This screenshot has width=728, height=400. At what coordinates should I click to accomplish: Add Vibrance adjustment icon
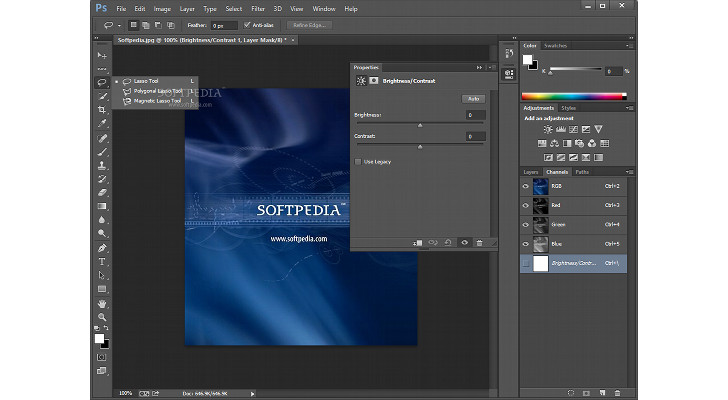tap(598, 129)
